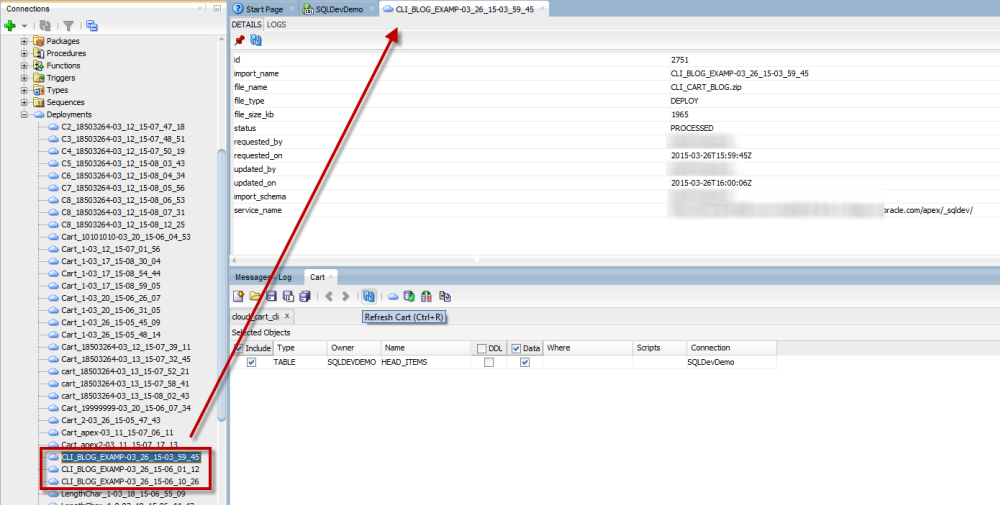Viewport: 1000px width, 505px height.
Task: Toggle the Data header checkbox
Action: pos(517,348)
